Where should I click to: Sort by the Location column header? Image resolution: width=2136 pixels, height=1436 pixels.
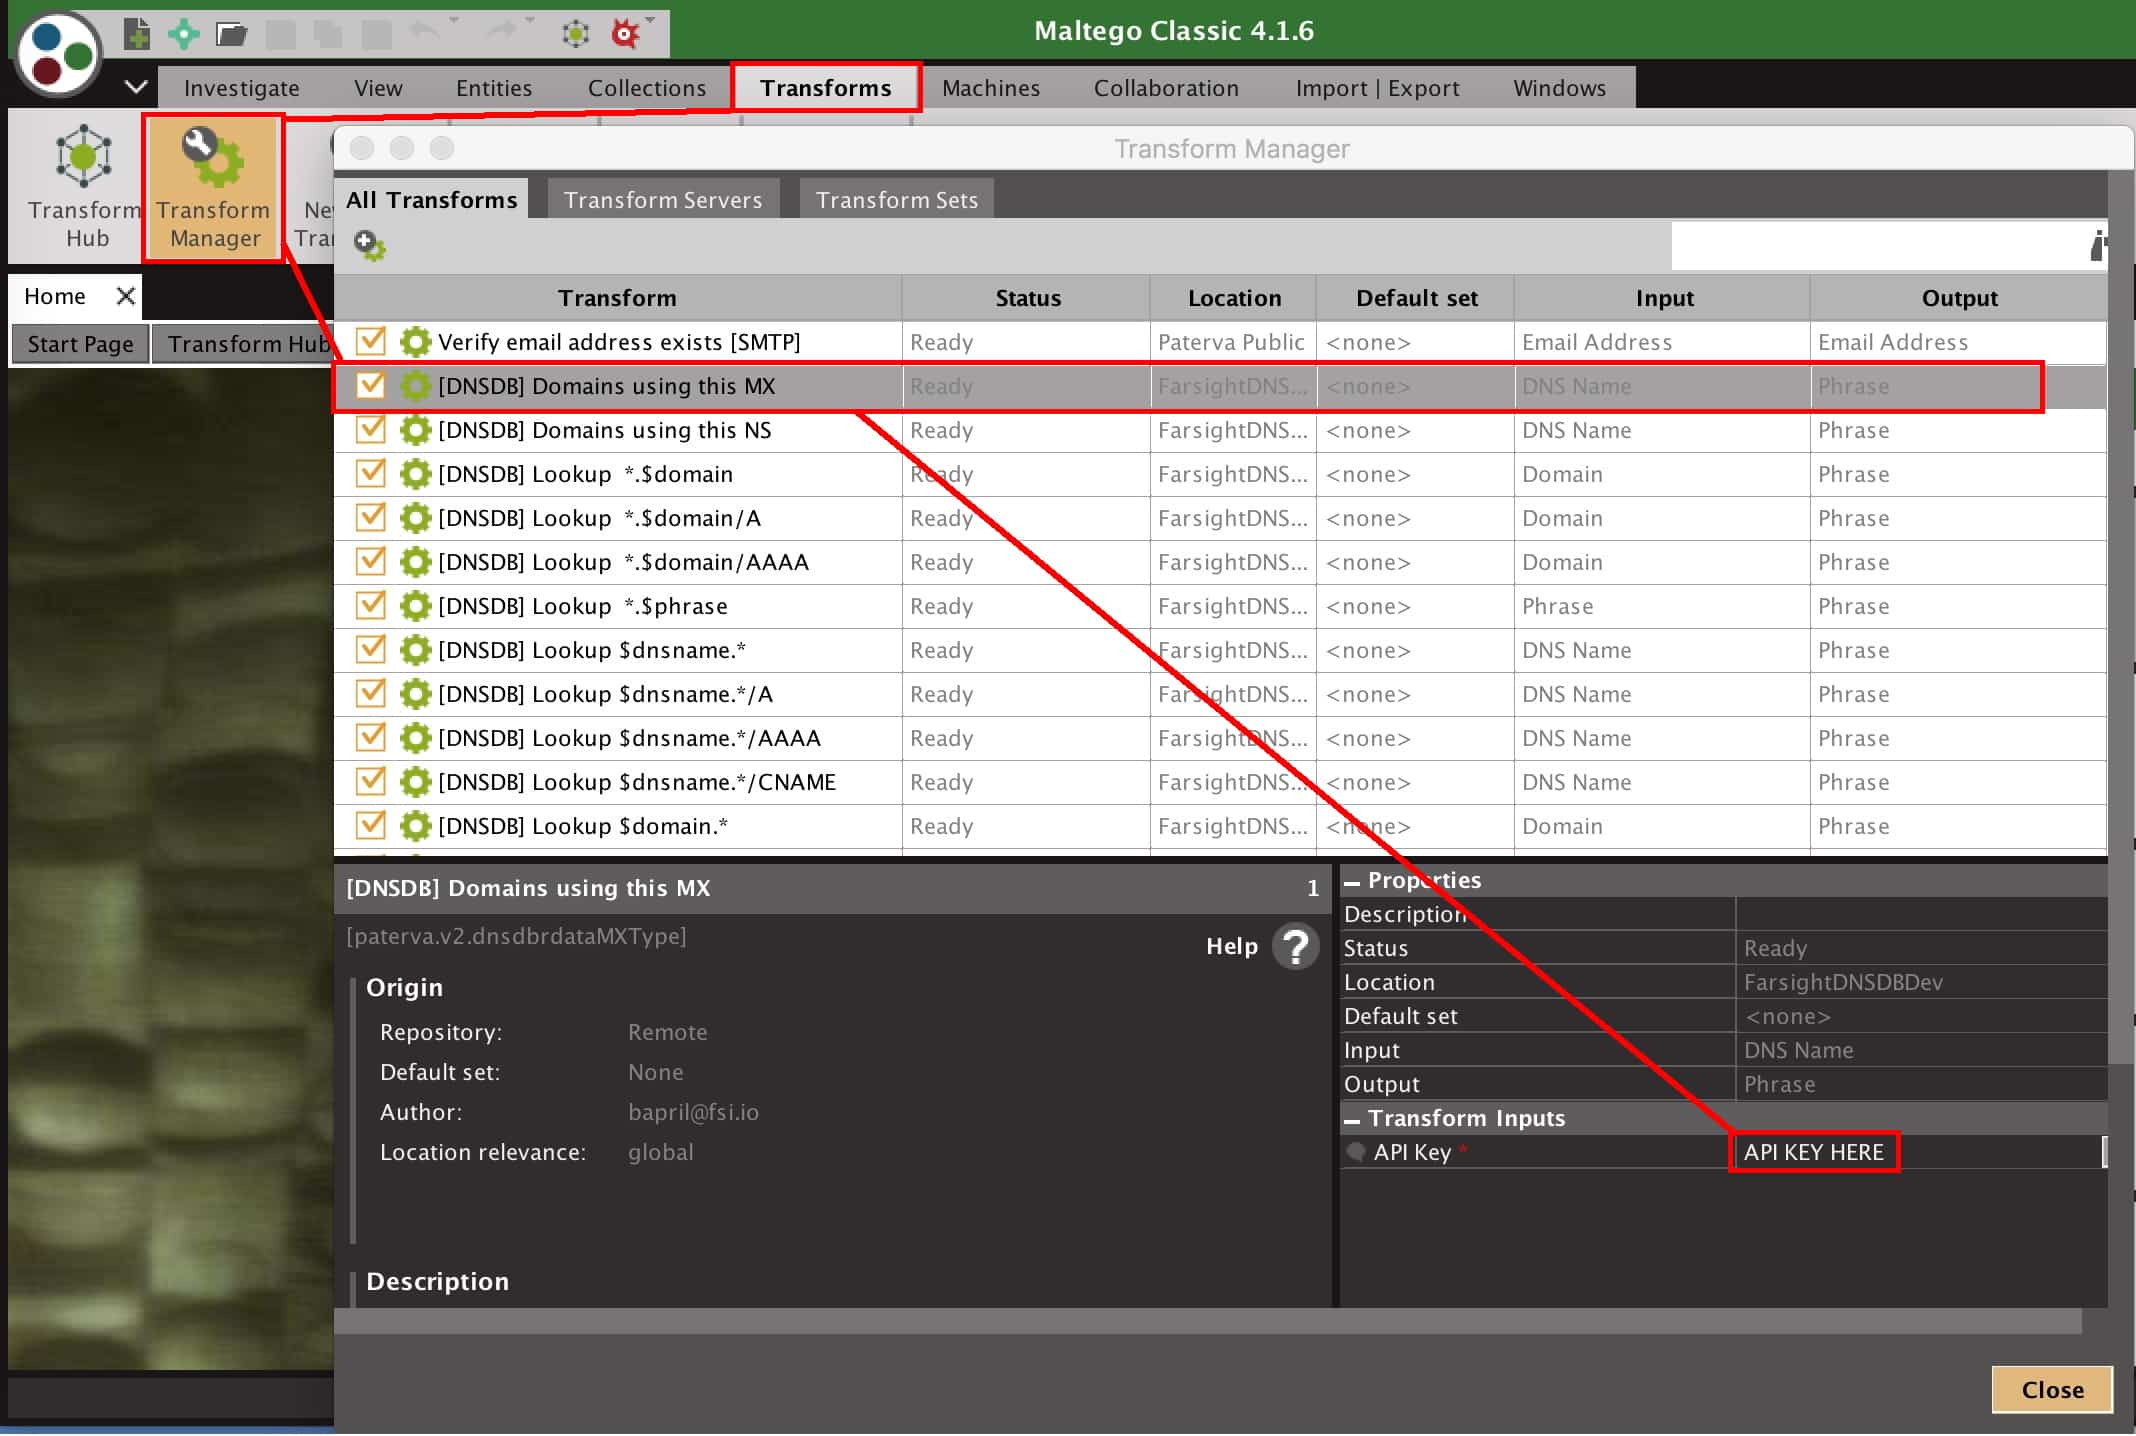1234,298
